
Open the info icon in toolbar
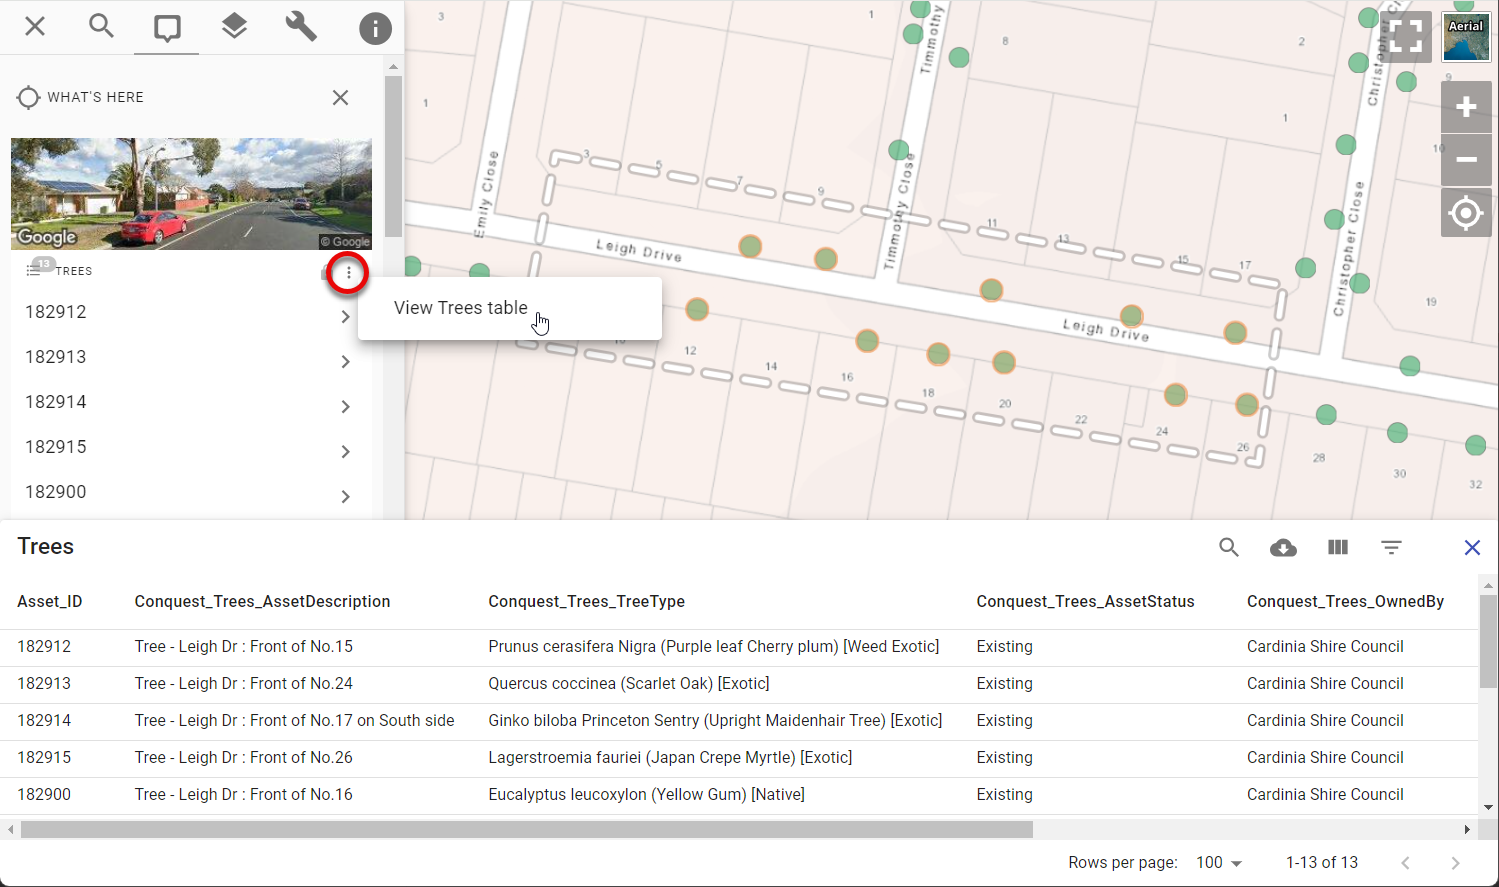(x=375, y=28)
